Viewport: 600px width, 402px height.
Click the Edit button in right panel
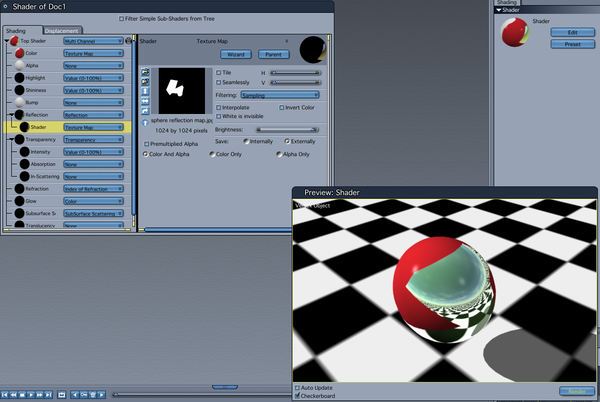tap(572, 32)
